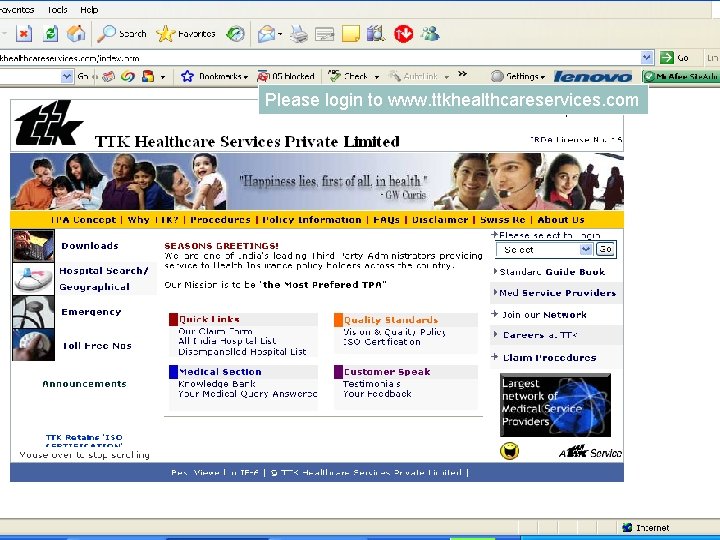This screenshot has height=540, width=720.
Task: Open the TPA Concept nav item
Action: [x=83, y=219]
